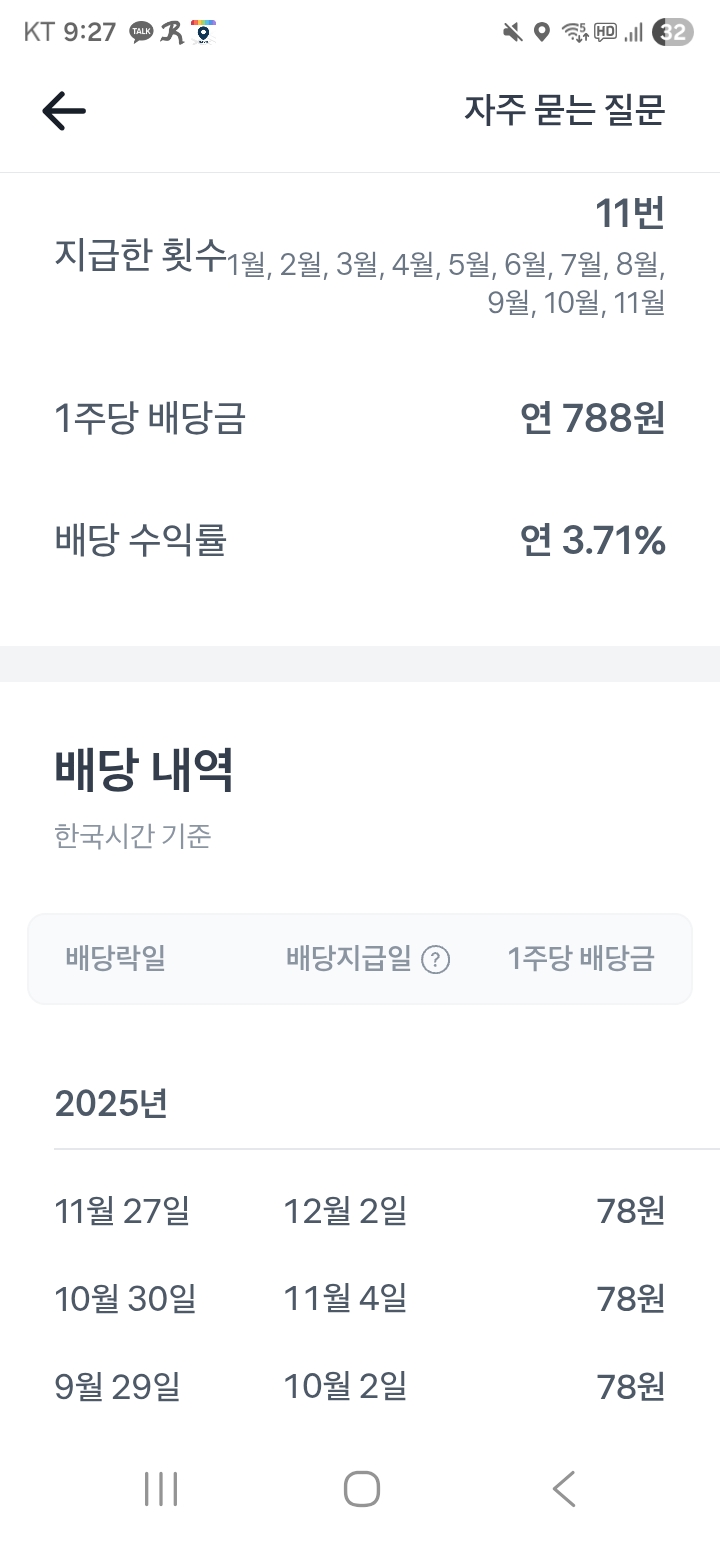720x1544 pixels.
Task: Select the 11월 27일 dividend row
Action: coord(360,1212)
